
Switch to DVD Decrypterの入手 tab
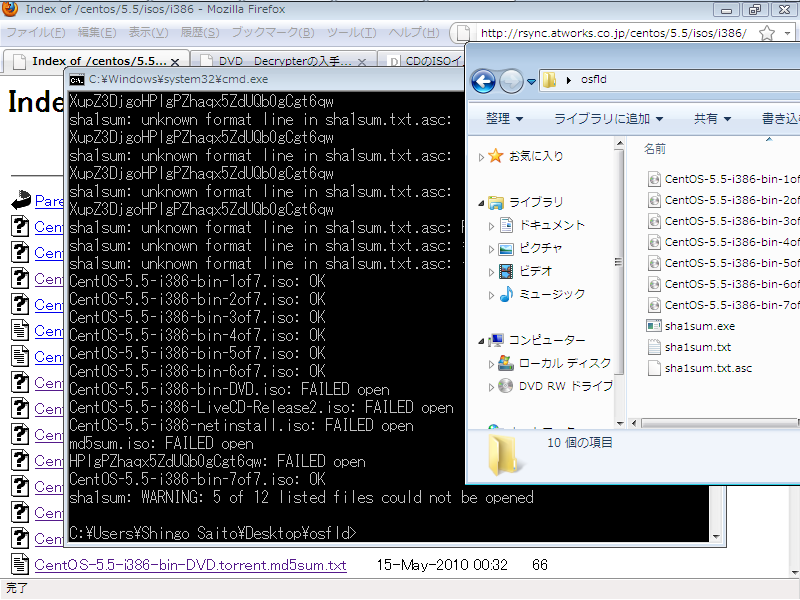coord(284,62)
